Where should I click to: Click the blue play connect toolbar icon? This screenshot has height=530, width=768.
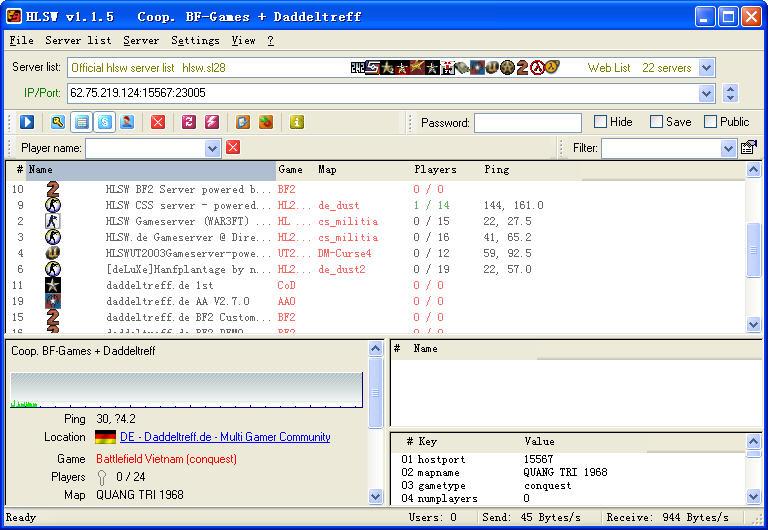27,122
